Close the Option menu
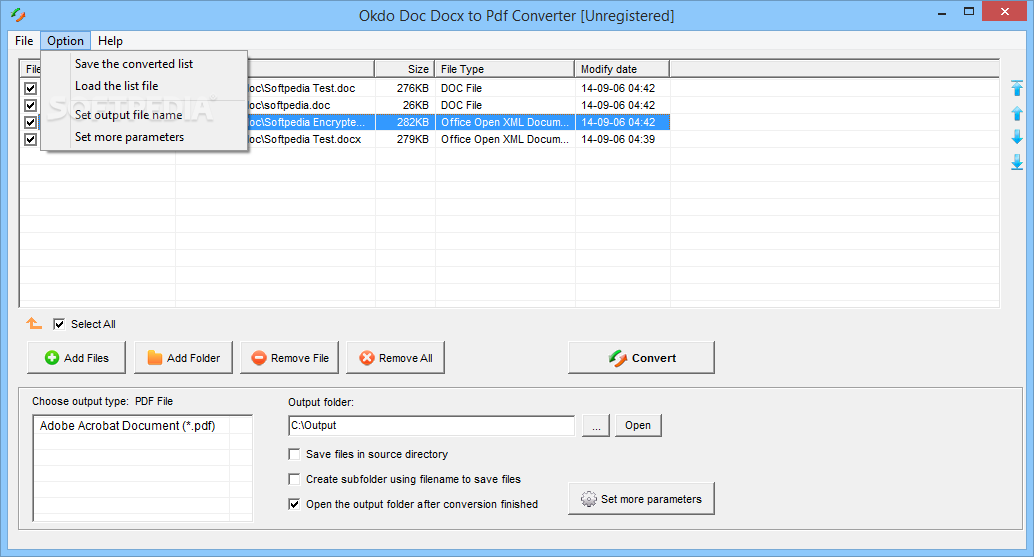The image size is (1034, 557). 65,41
